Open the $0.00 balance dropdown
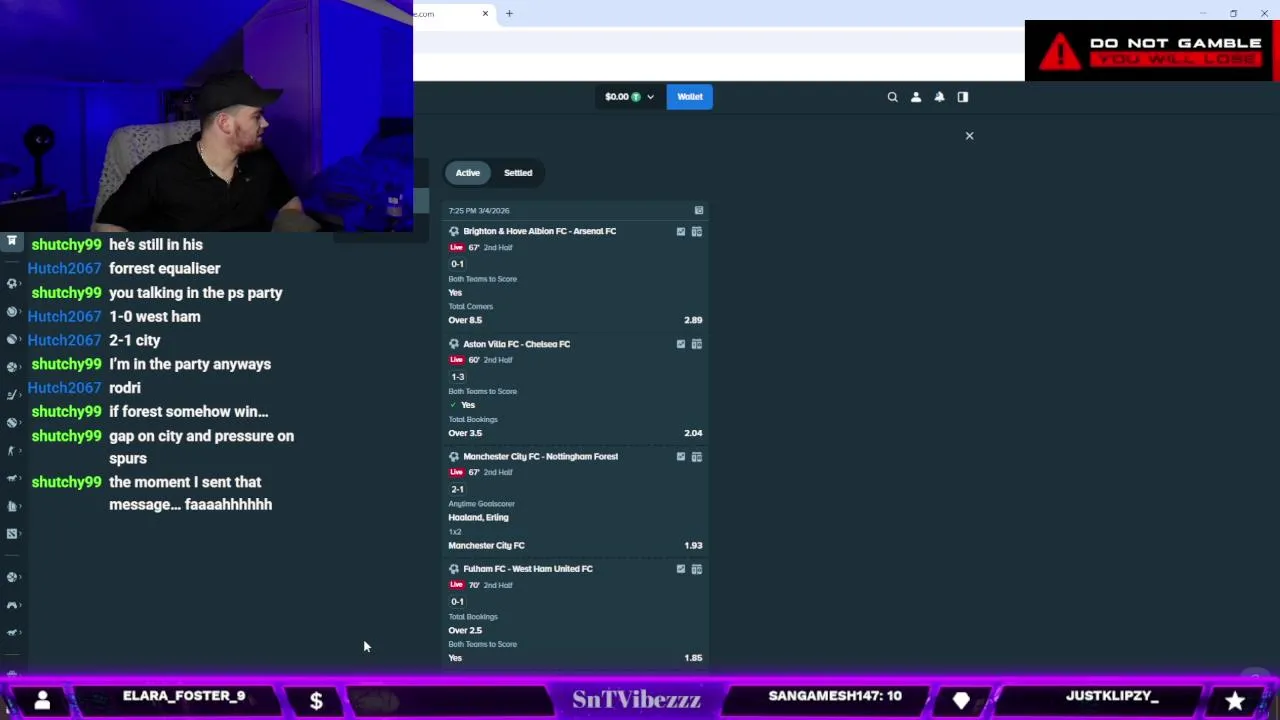This screenshot has height=720, width=1280. click(629, 97)
